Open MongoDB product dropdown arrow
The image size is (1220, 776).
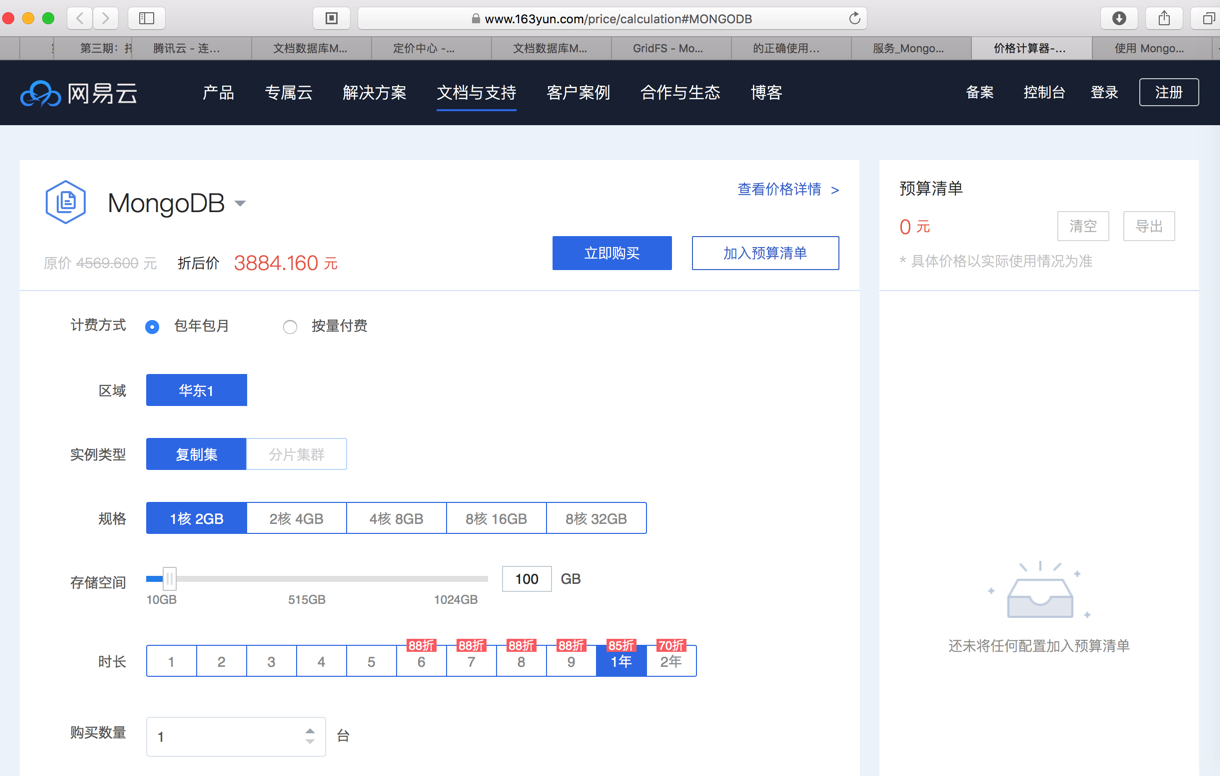[x=240, y=204]
